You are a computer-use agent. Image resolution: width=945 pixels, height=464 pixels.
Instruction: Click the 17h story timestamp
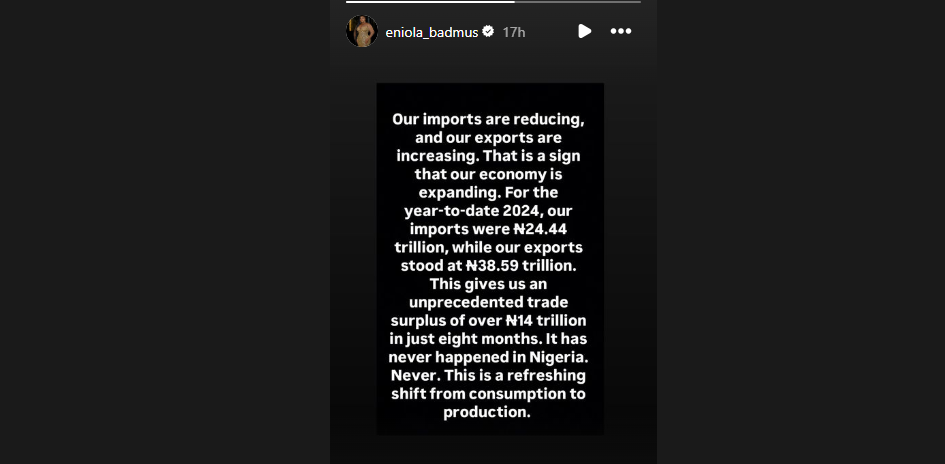coord(514,32)
